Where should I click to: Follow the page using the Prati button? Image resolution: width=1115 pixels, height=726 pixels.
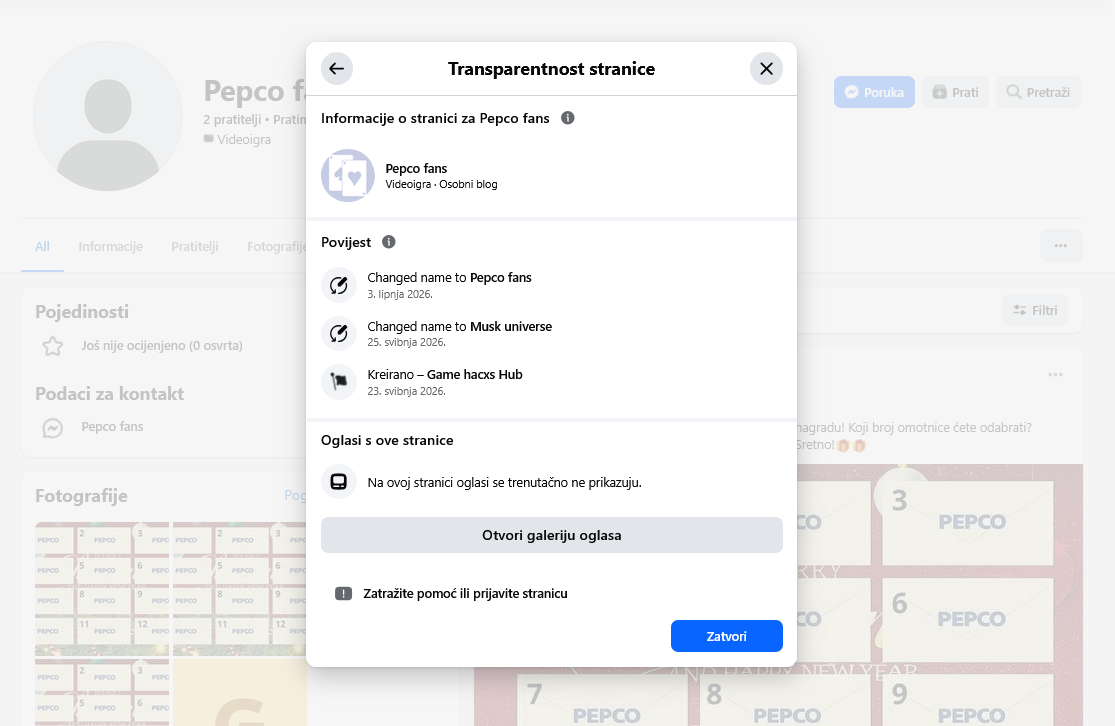click(955, 92)
